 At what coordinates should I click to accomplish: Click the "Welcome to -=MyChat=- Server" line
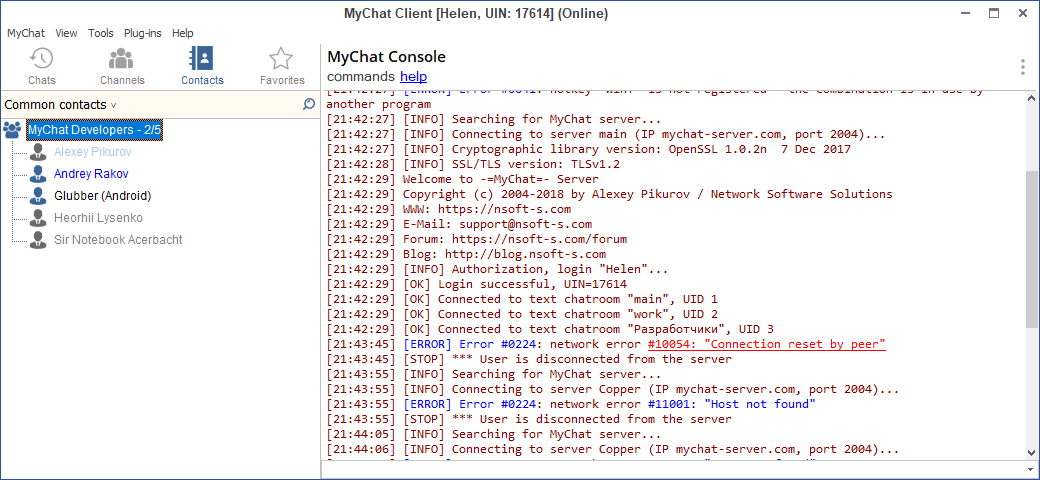click(x=462, y=179)
